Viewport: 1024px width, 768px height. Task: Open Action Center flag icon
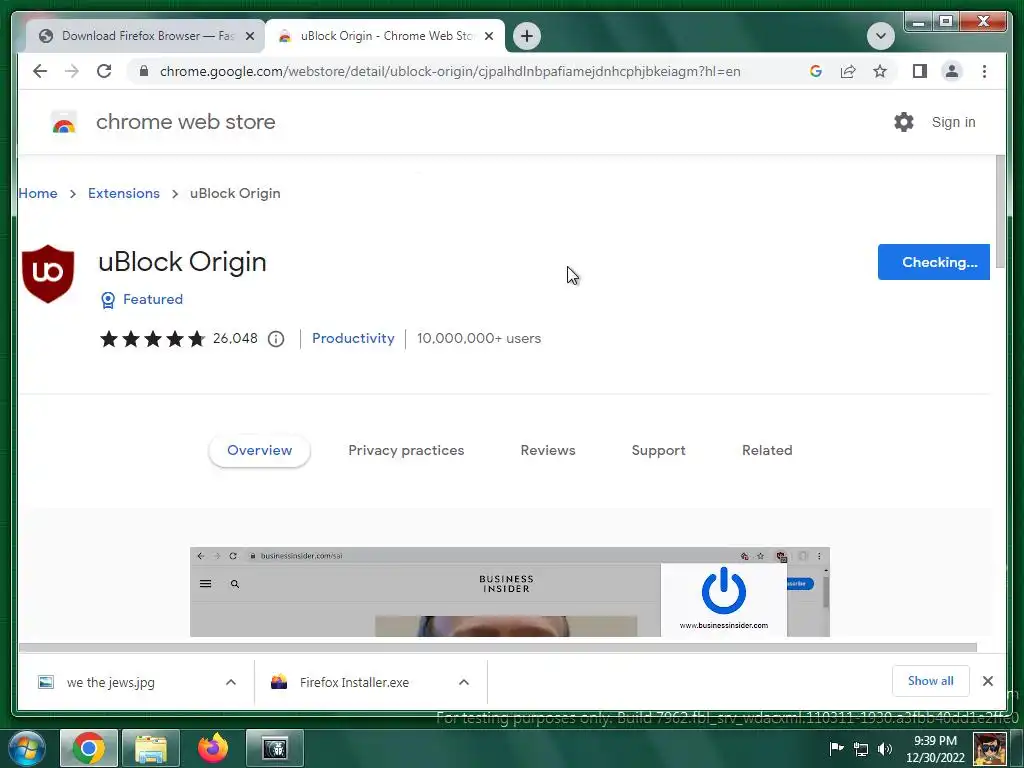837,749
